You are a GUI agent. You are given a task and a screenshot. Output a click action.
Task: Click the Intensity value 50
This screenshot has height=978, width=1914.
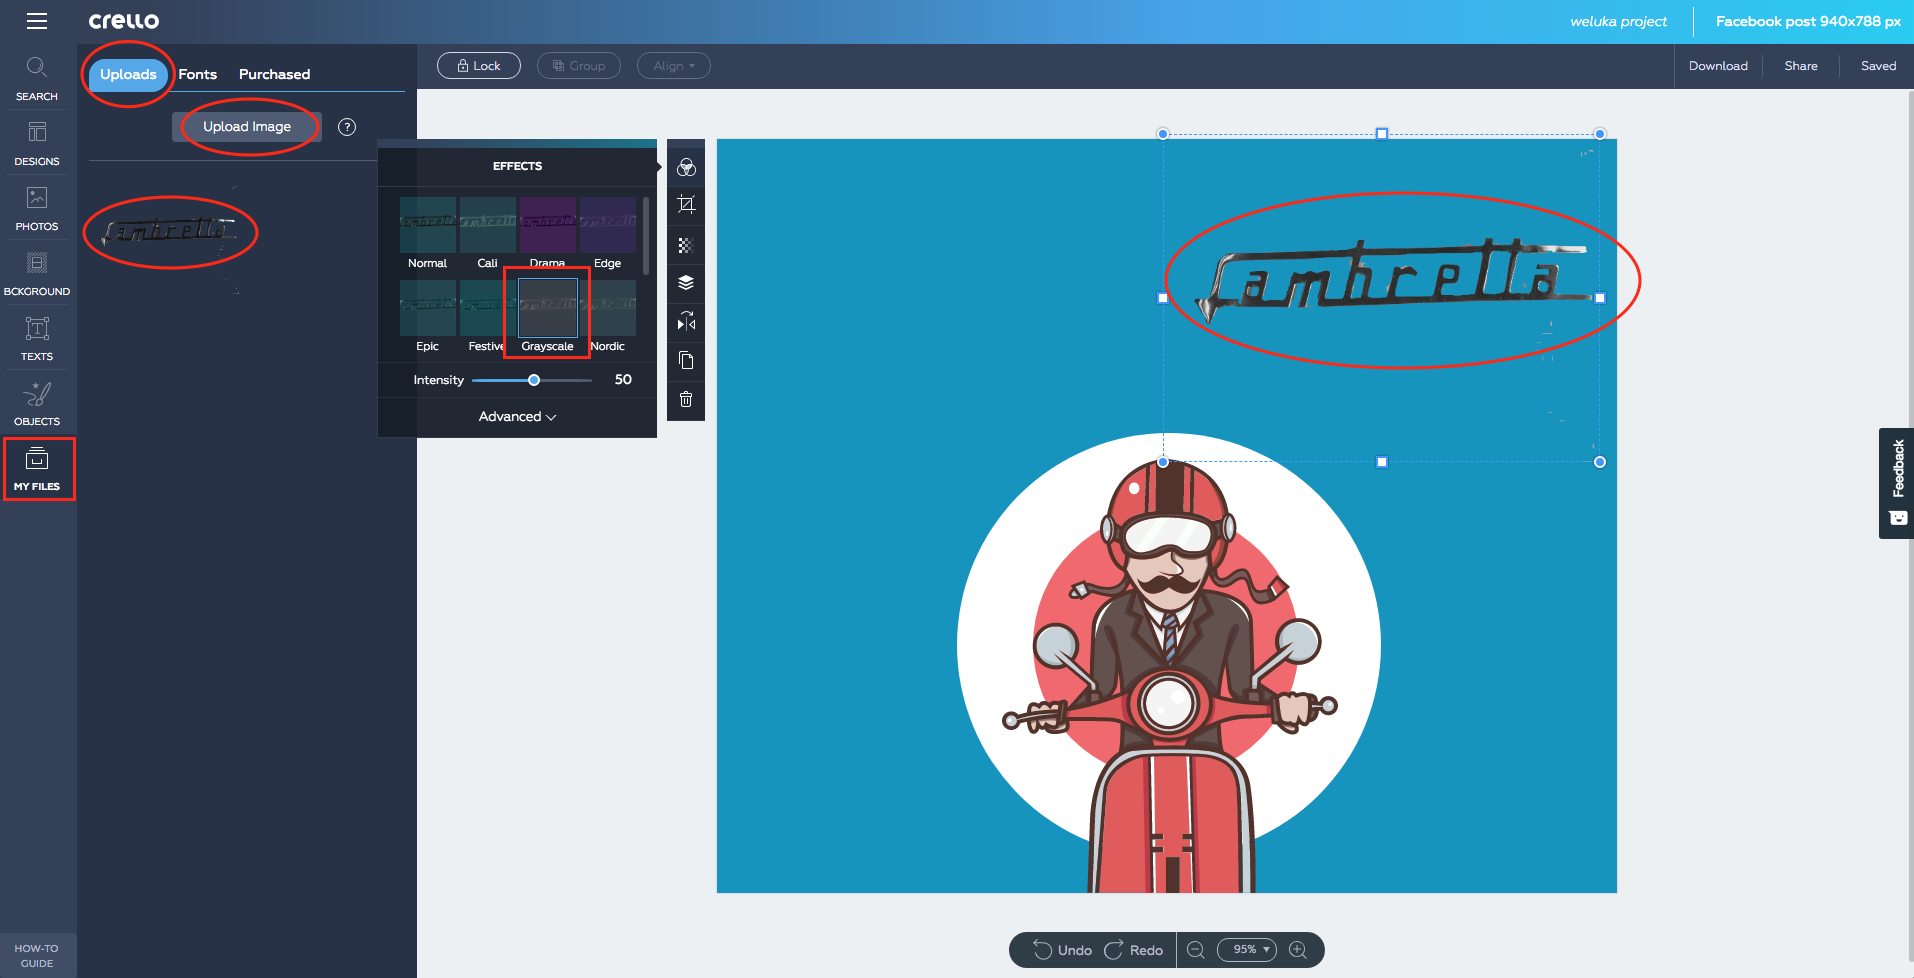point(623,380)
